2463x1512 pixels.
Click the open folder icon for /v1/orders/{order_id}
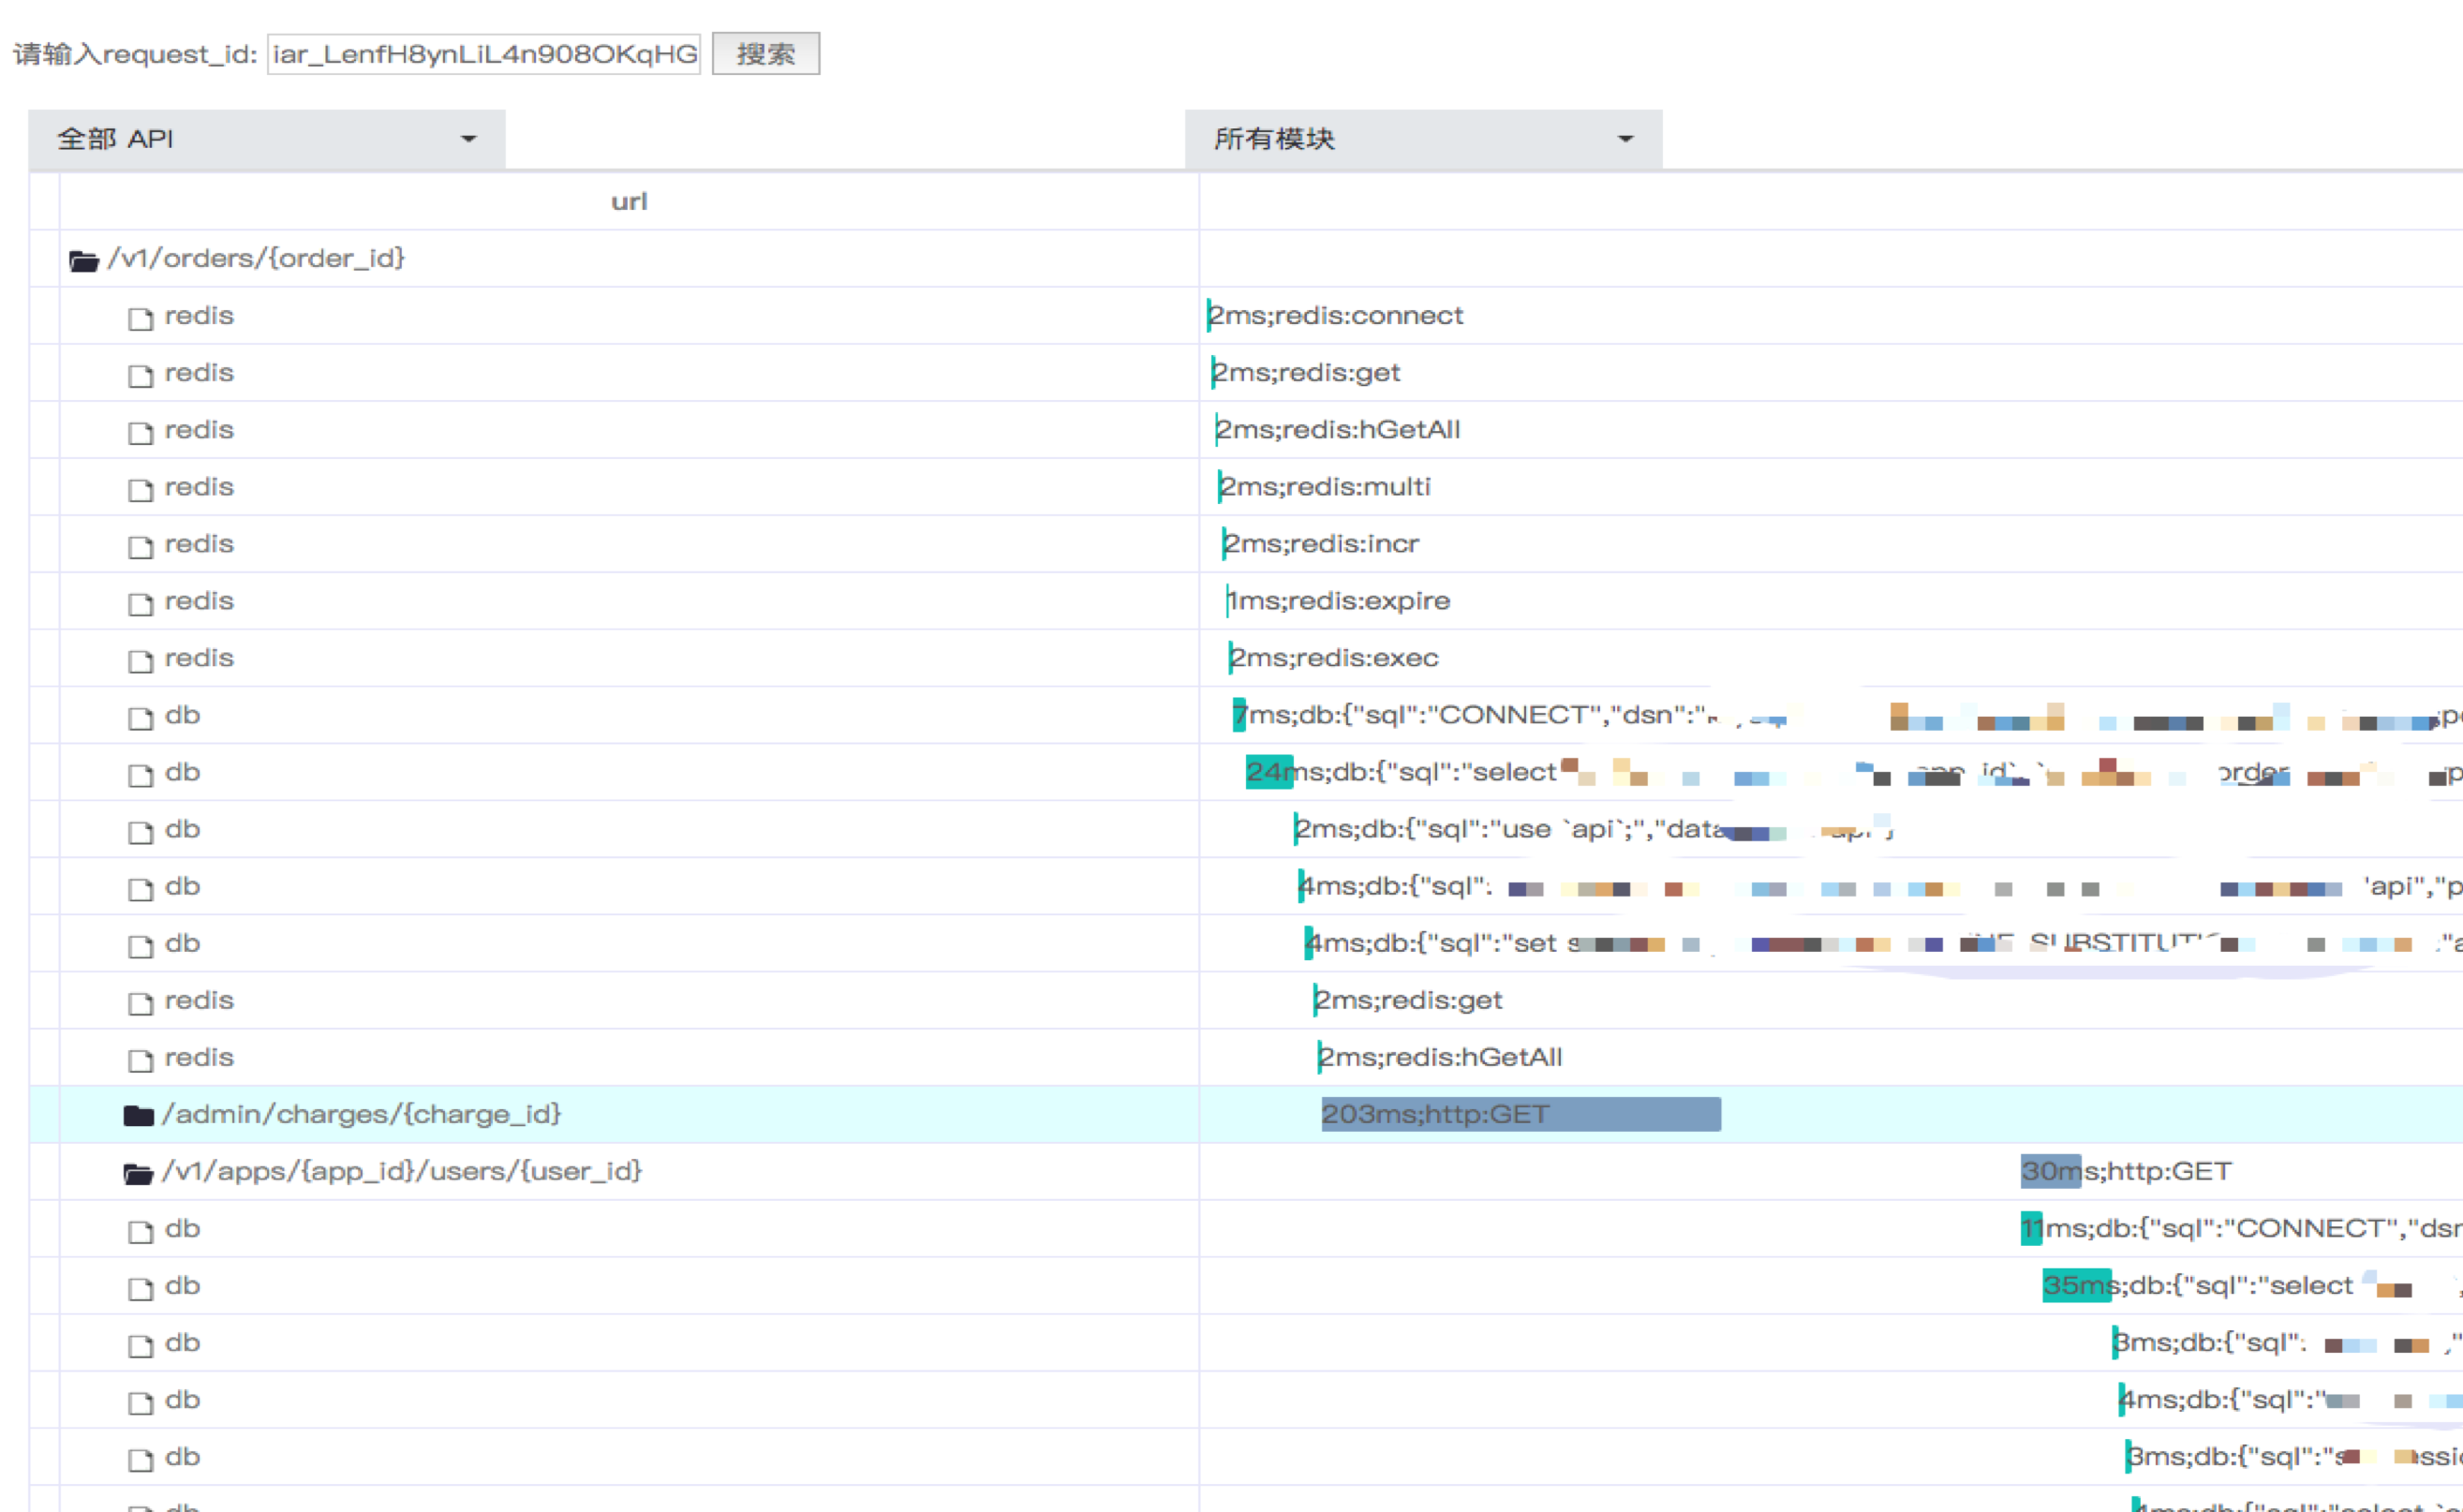click(x=84, y=261)
